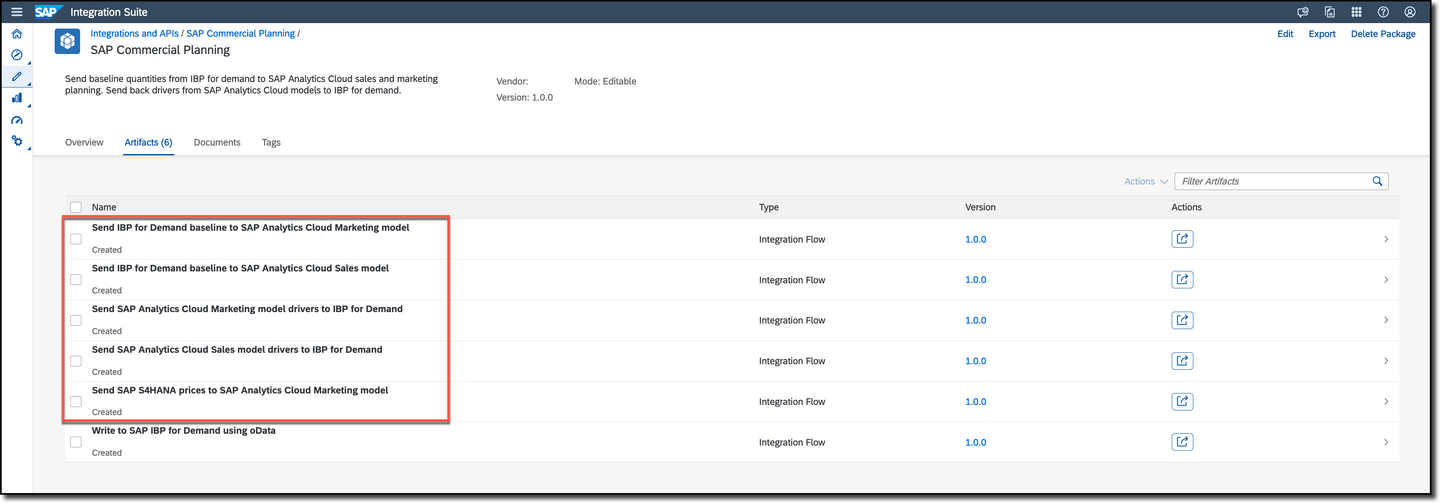Image resolution: width=1440 pixels, height=503 pixels.
Task: Switch to the Tags tab
Action: pyautogui.click(x=271, y=143)
